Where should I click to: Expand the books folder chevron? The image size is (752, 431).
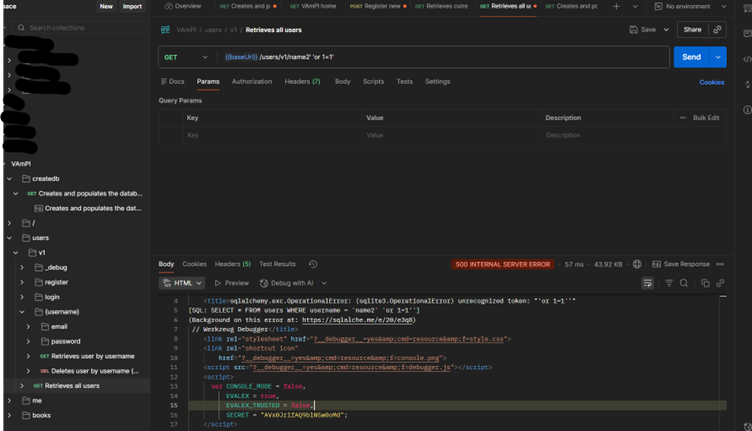pos(9,416)
